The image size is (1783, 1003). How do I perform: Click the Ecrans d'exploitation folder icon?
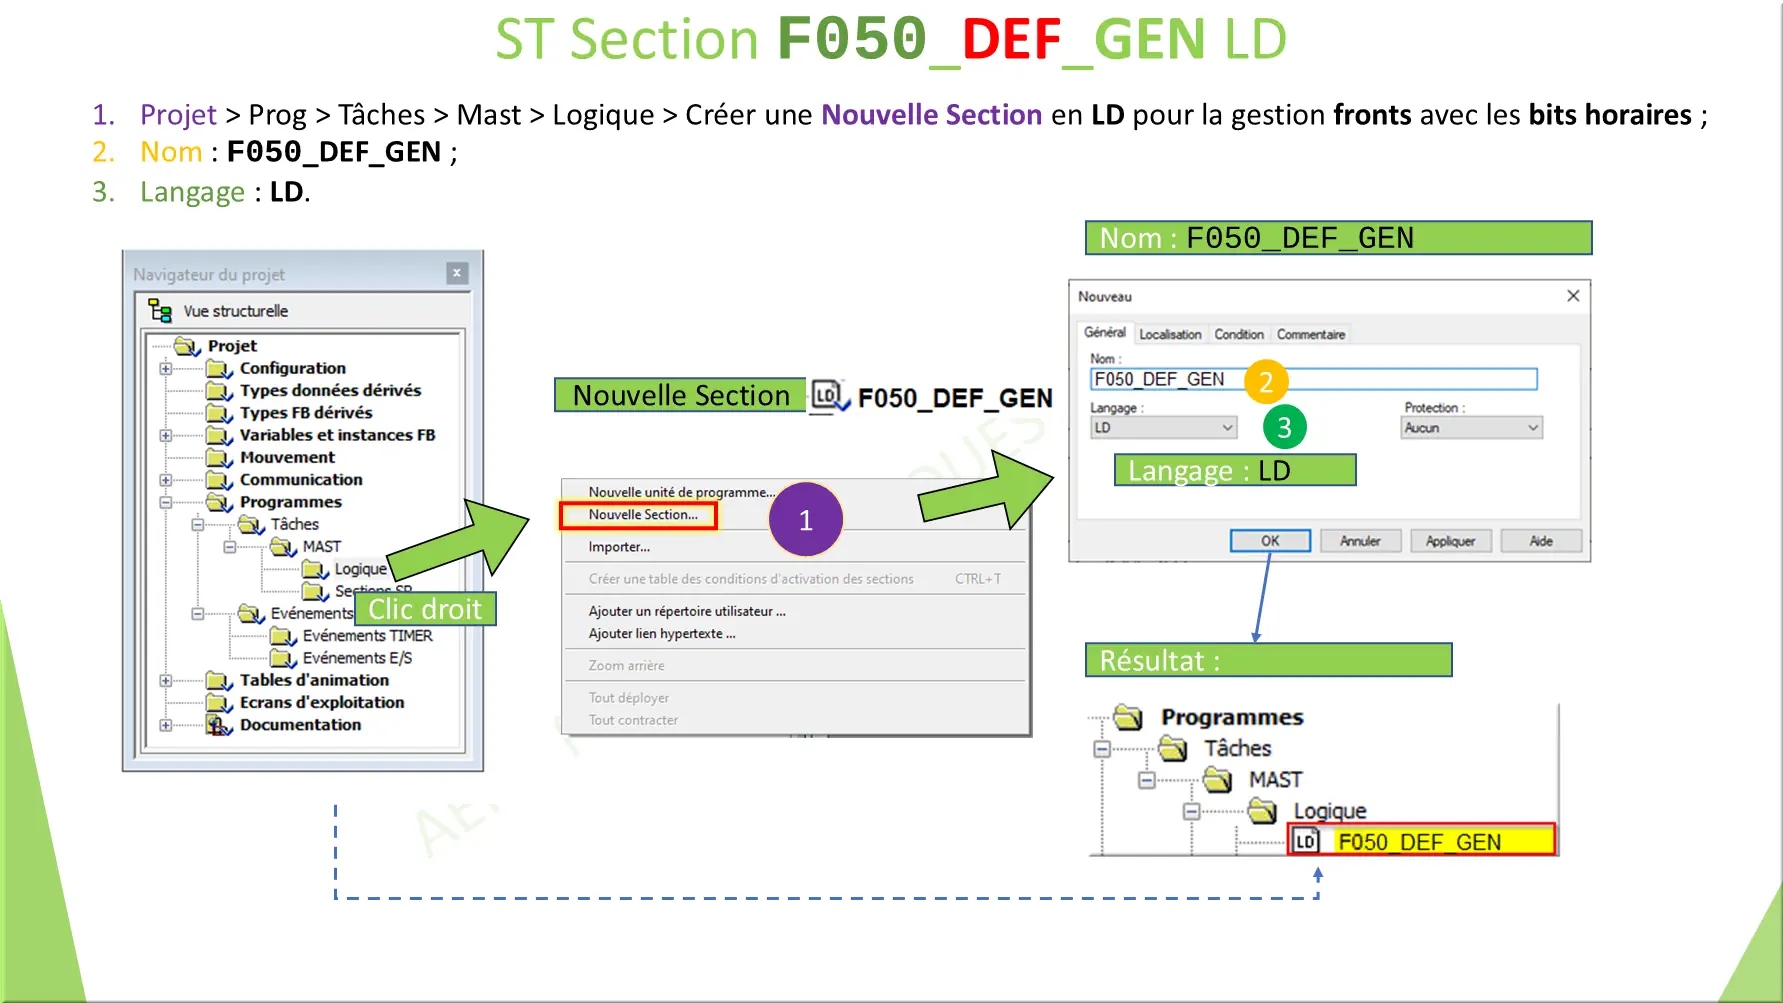219,702
